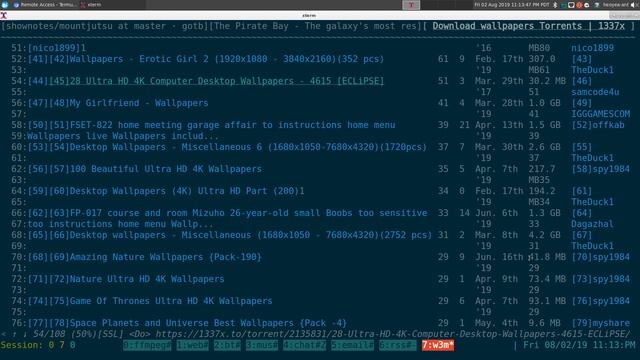The width and height of the screenshot is (640, 360).
Task: Open uploader link Dagazhal
Action: point(592,224)
